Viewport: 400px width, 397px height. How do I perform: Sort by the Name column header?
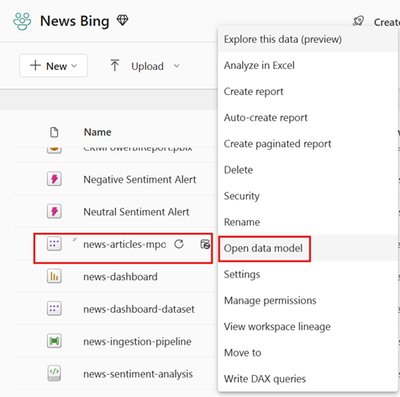click(x=98, y=132)
